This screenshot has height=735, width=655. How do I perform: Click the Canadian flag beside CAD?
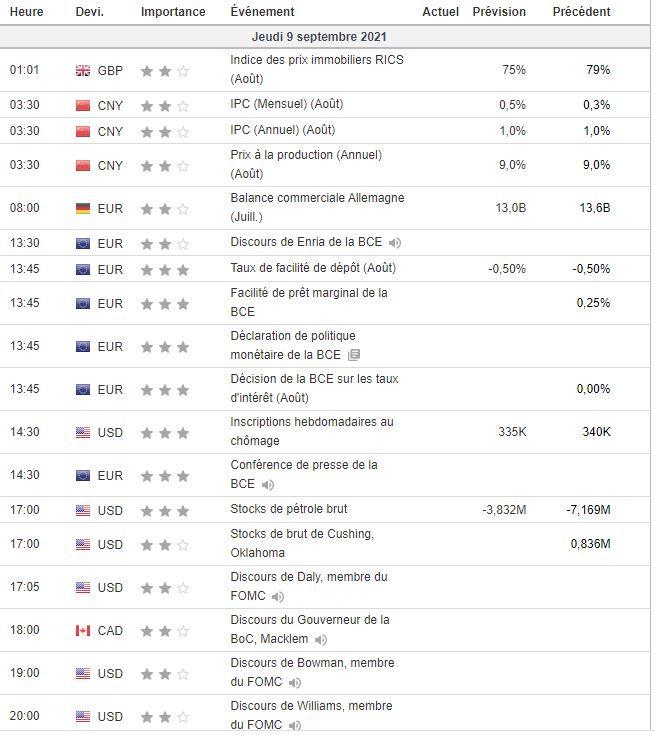tap(83, 631)
